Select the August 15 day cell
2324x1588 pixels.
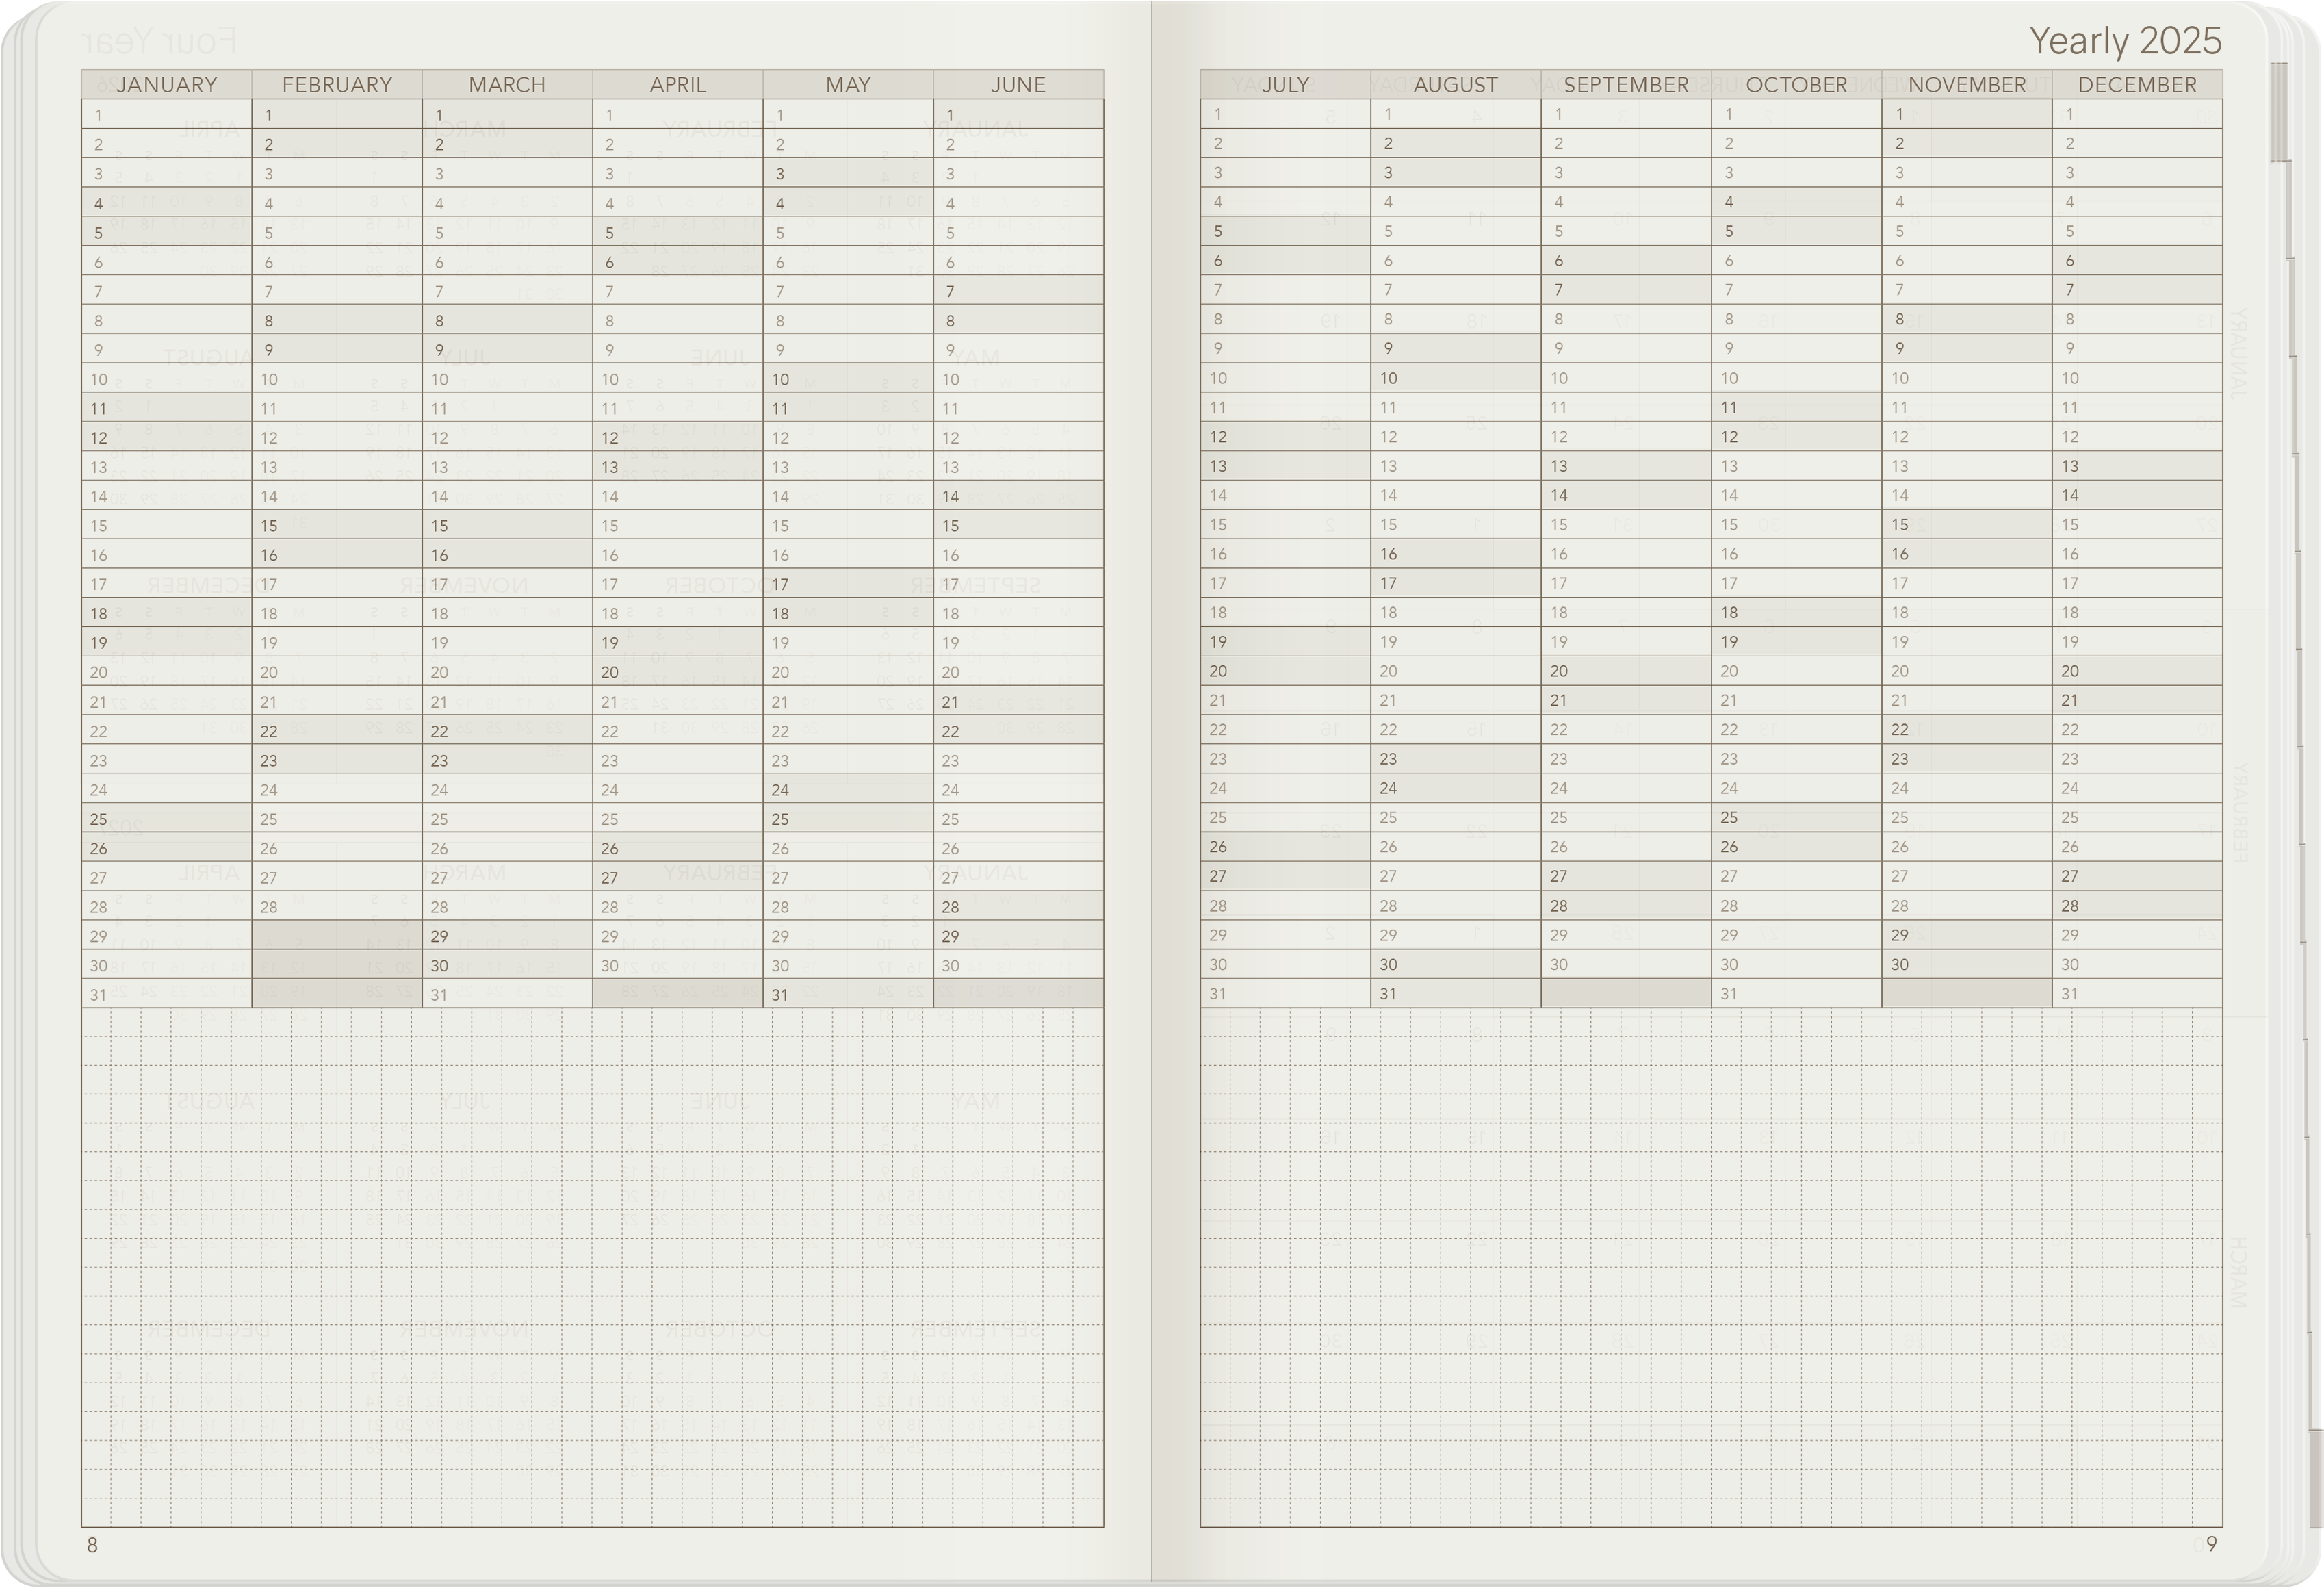click(1455, 525)
